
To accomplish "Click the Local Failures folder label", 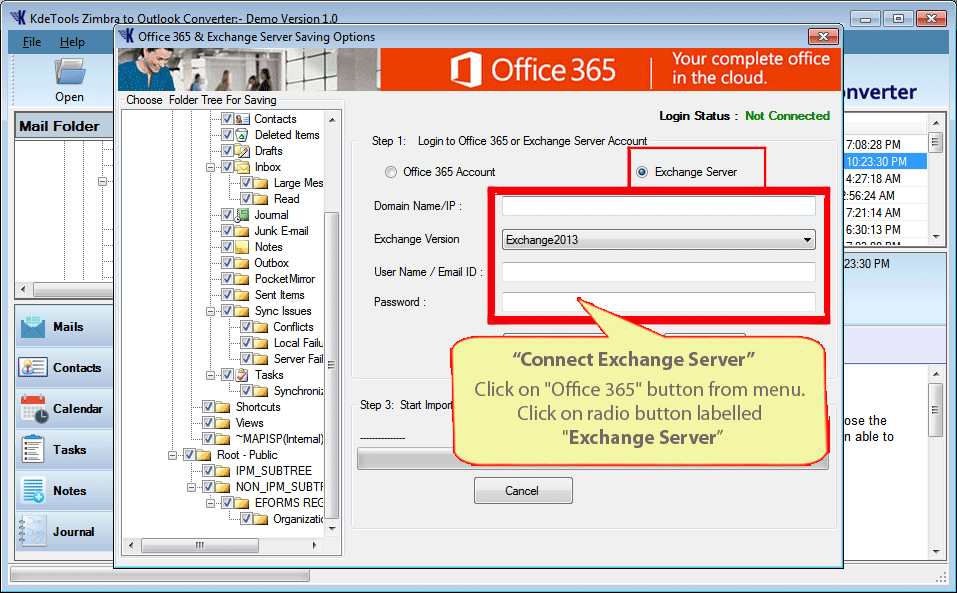I will click(298, 343).
